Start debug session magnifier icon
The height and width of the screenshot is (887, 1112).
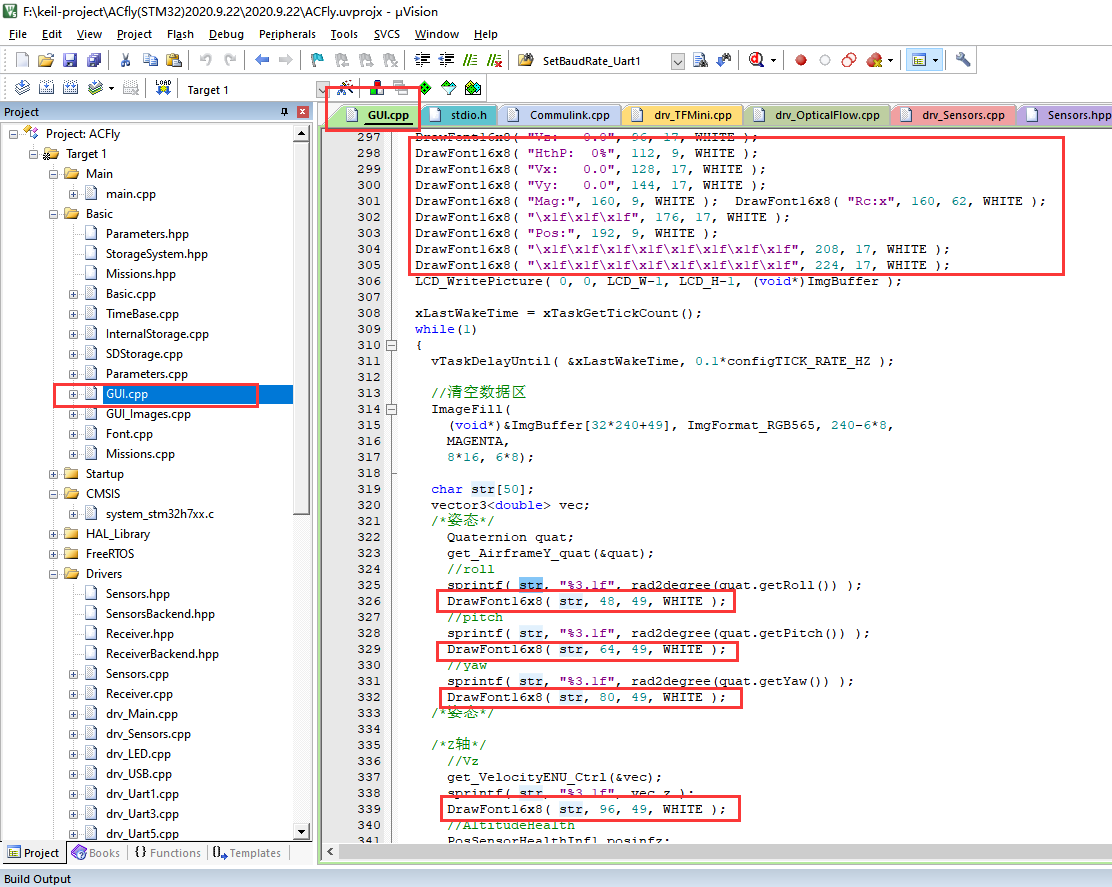point(757,60)
